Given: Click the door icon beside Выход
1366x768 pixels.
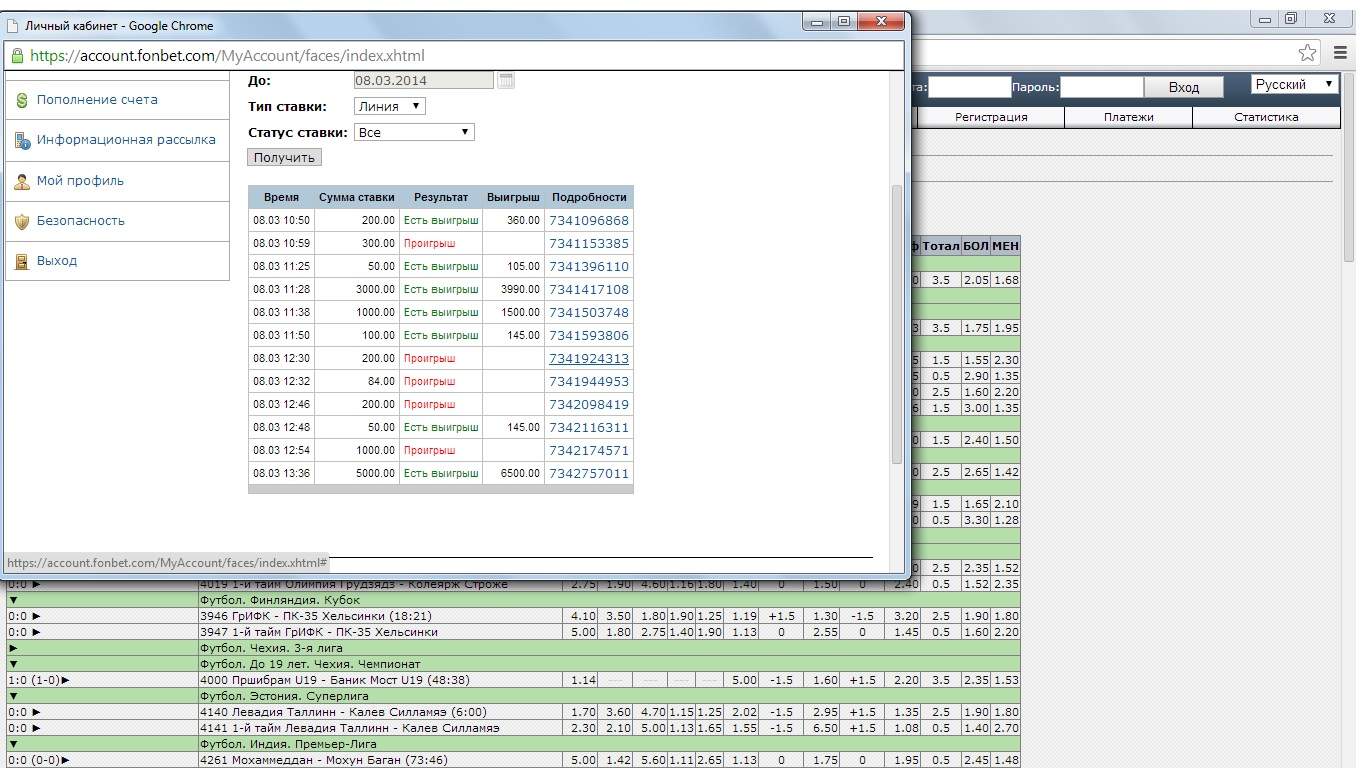Looking at the screenshot, I should [x=22, y=261].
